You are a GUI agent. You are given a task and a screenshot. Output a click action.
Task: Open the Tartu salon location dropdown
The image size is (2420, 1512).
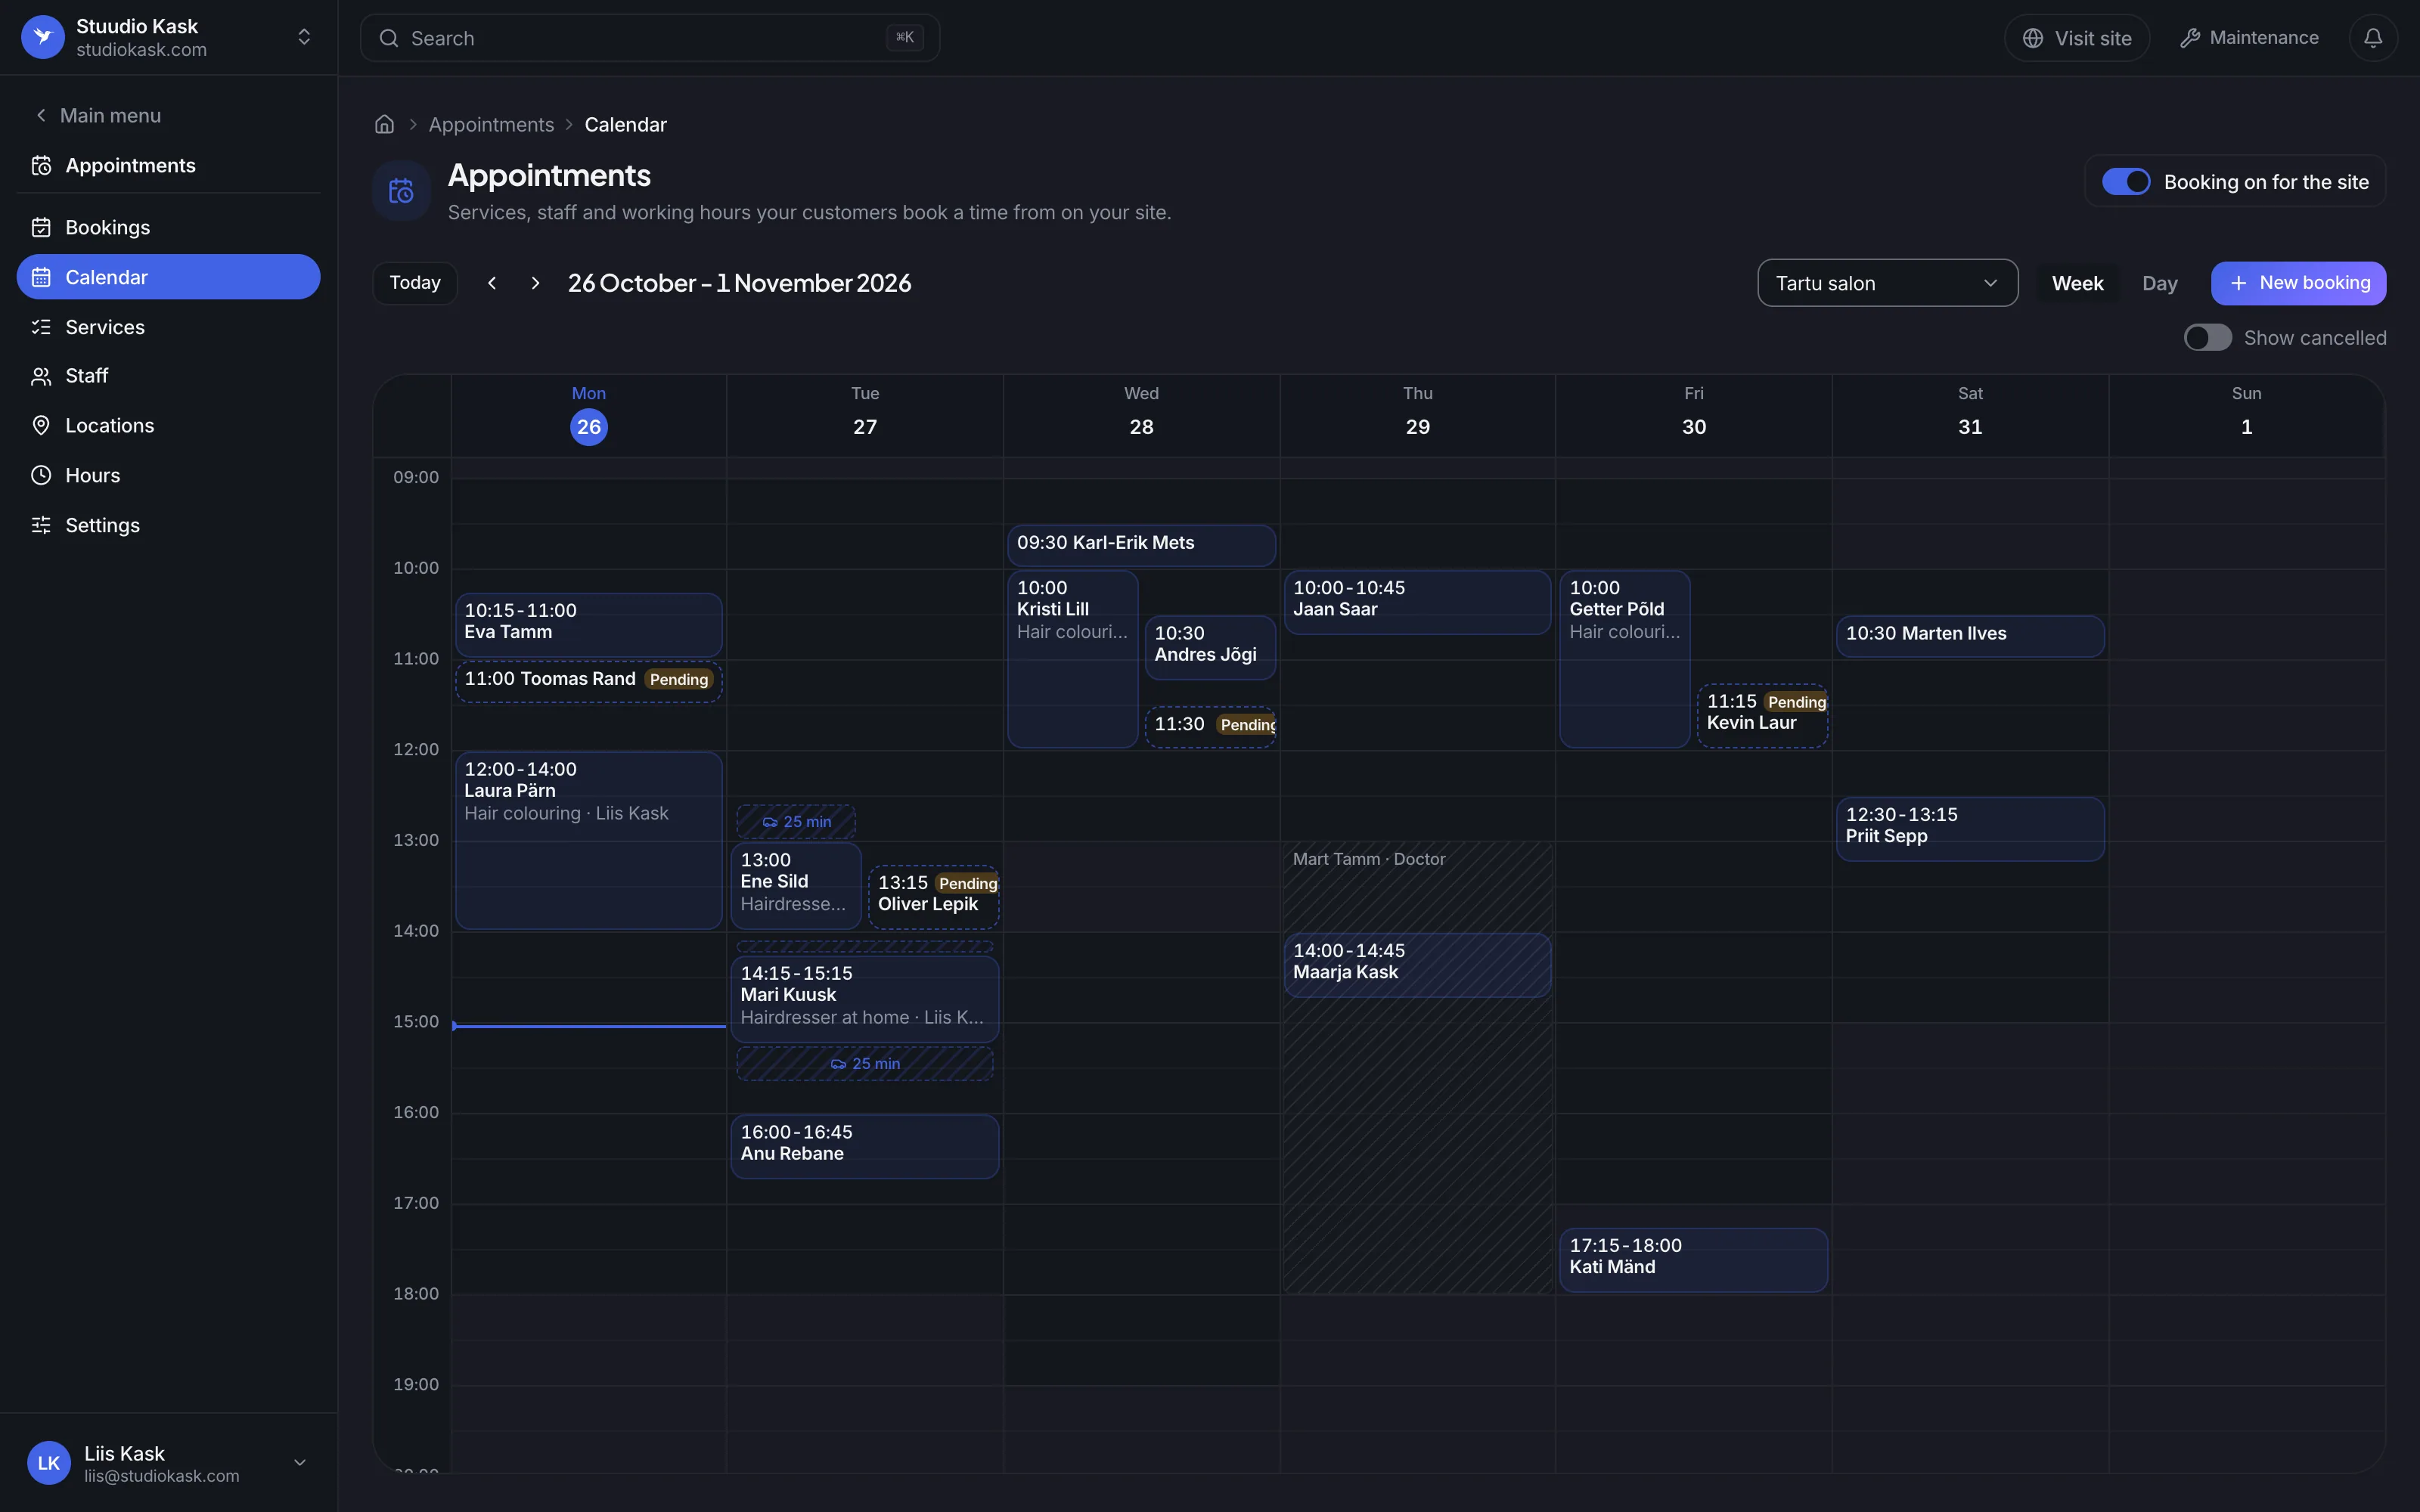(1887, 283)
